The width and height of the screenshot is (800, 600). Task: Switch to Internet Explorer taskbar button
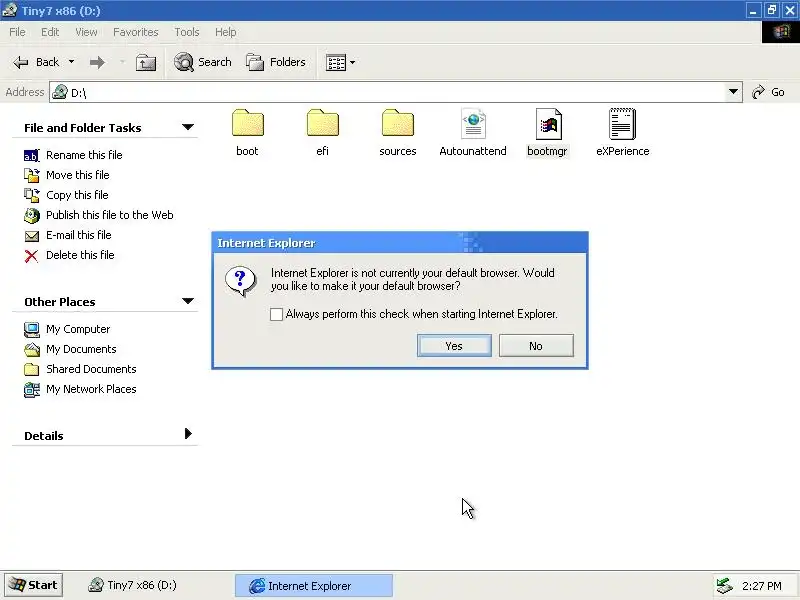pyautogui.click(x=314, y=586)
